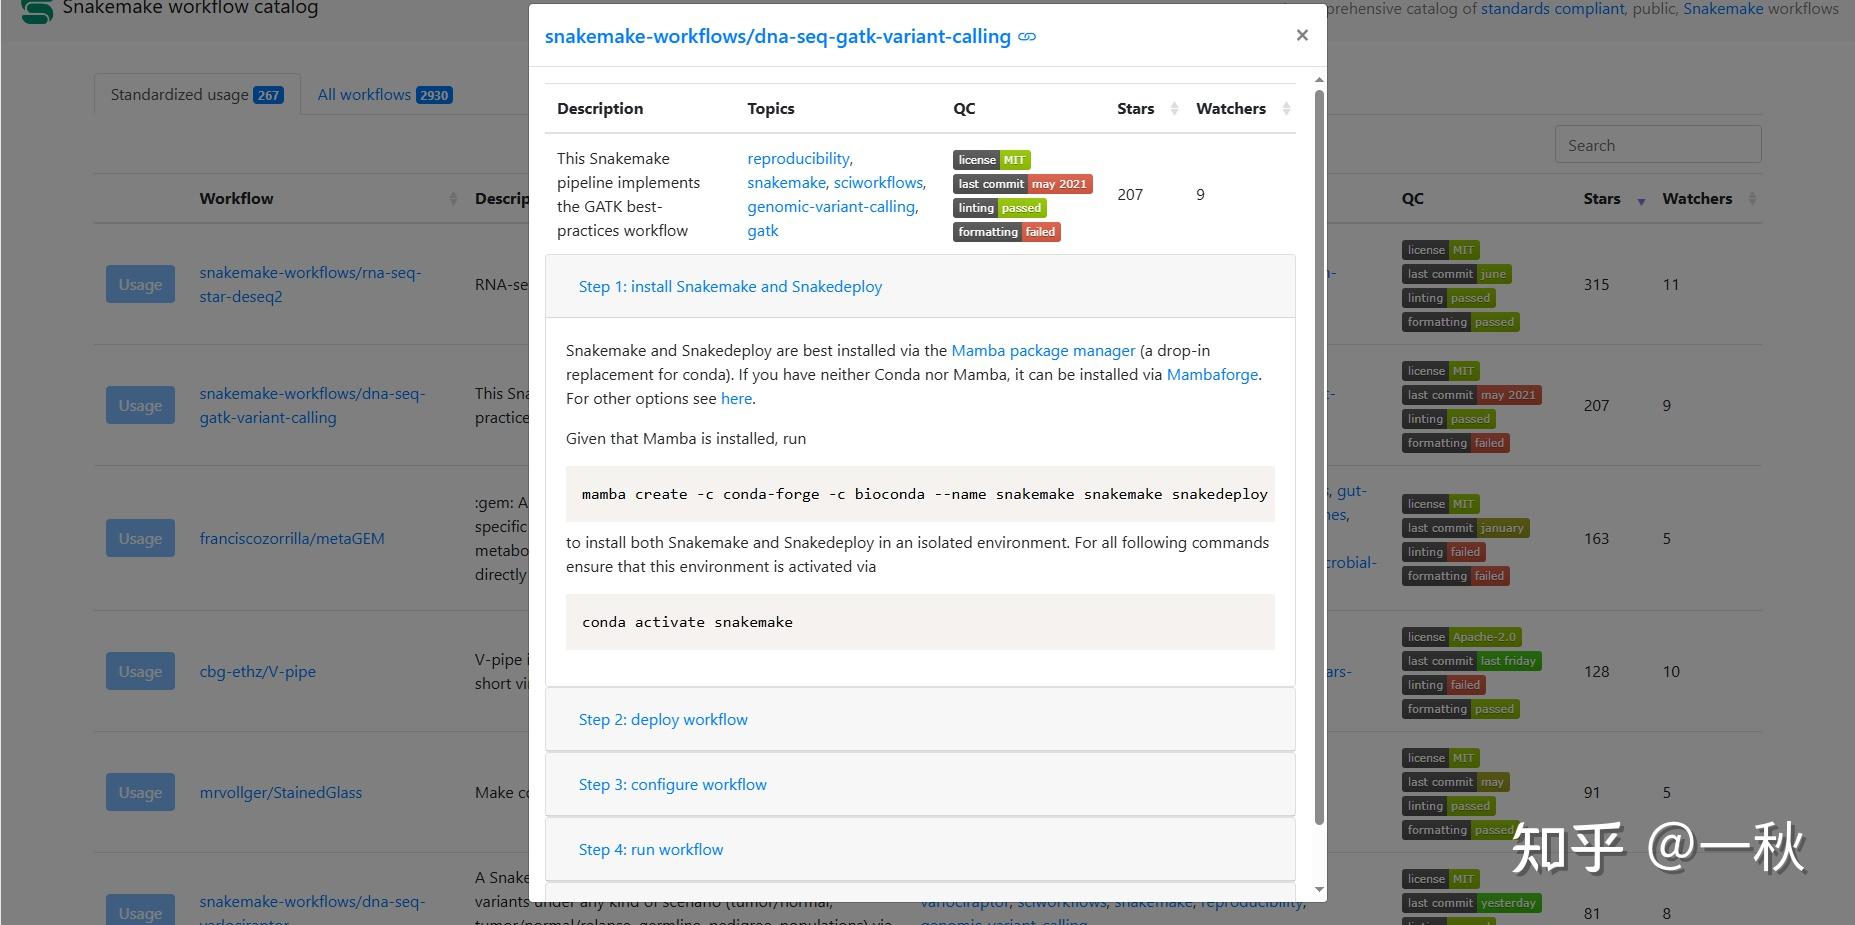1855x925 pixels.
Task: Click the Snakemake logo icon
Action: point(38,11)
